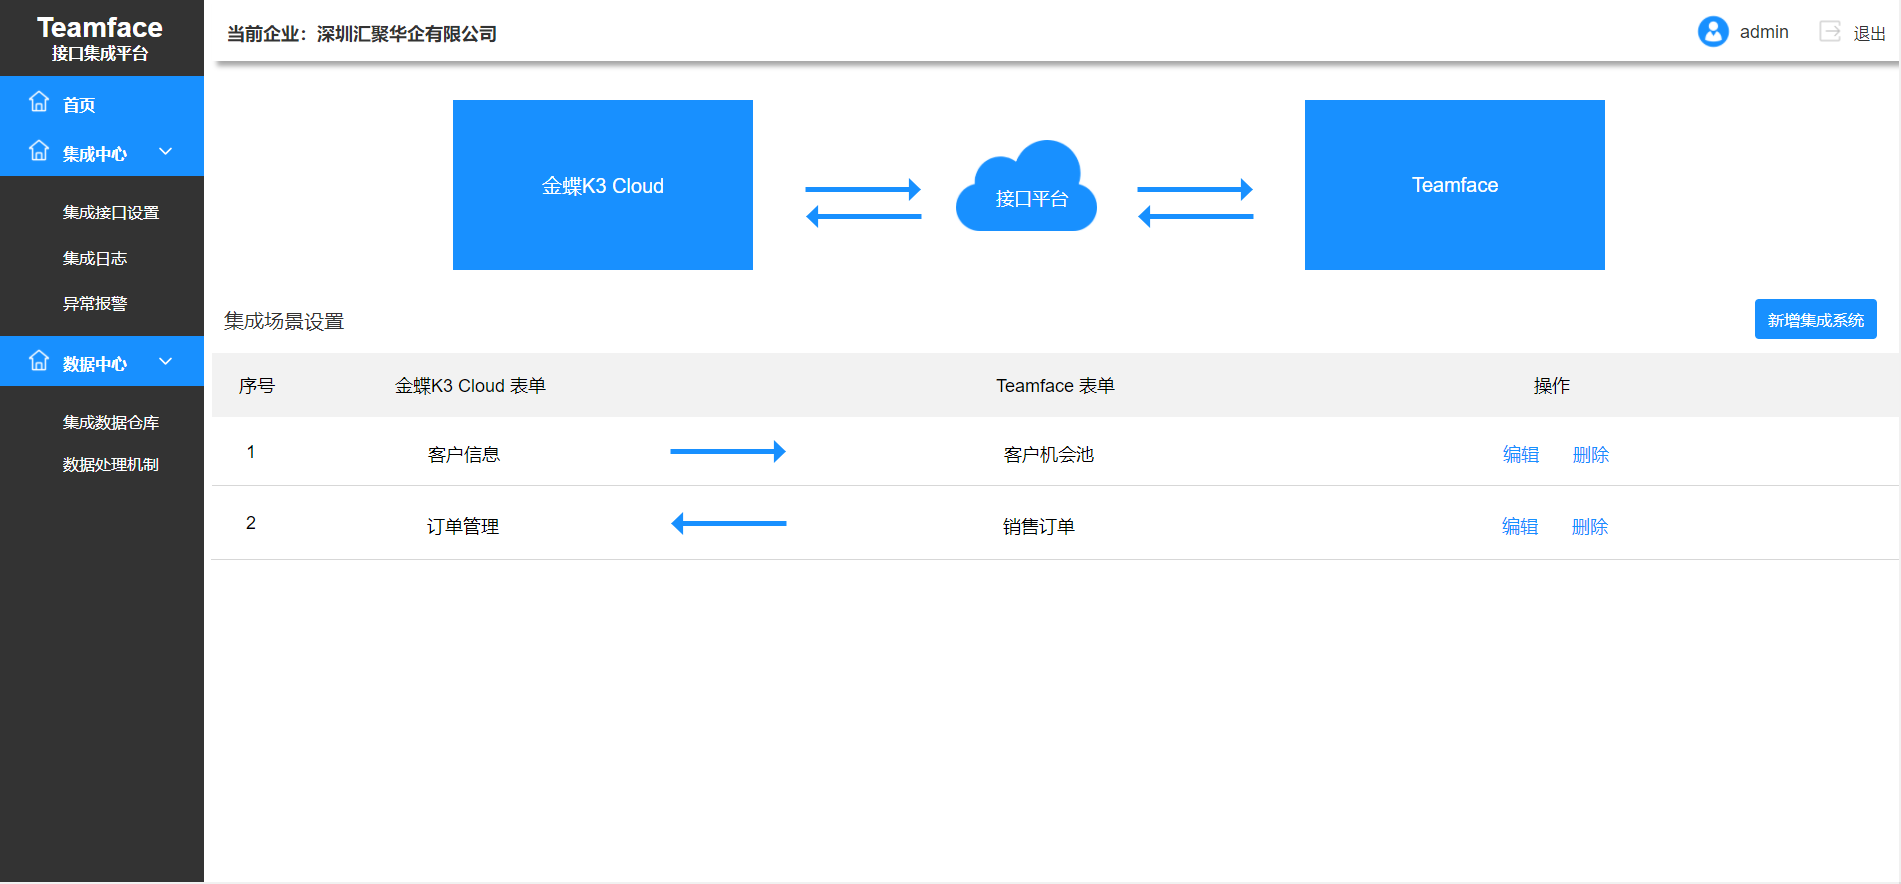Image resolution: width=1901 pixels, height=884 pixels.
Task: Click the 客户信息 cell
Action: (464, 455)
